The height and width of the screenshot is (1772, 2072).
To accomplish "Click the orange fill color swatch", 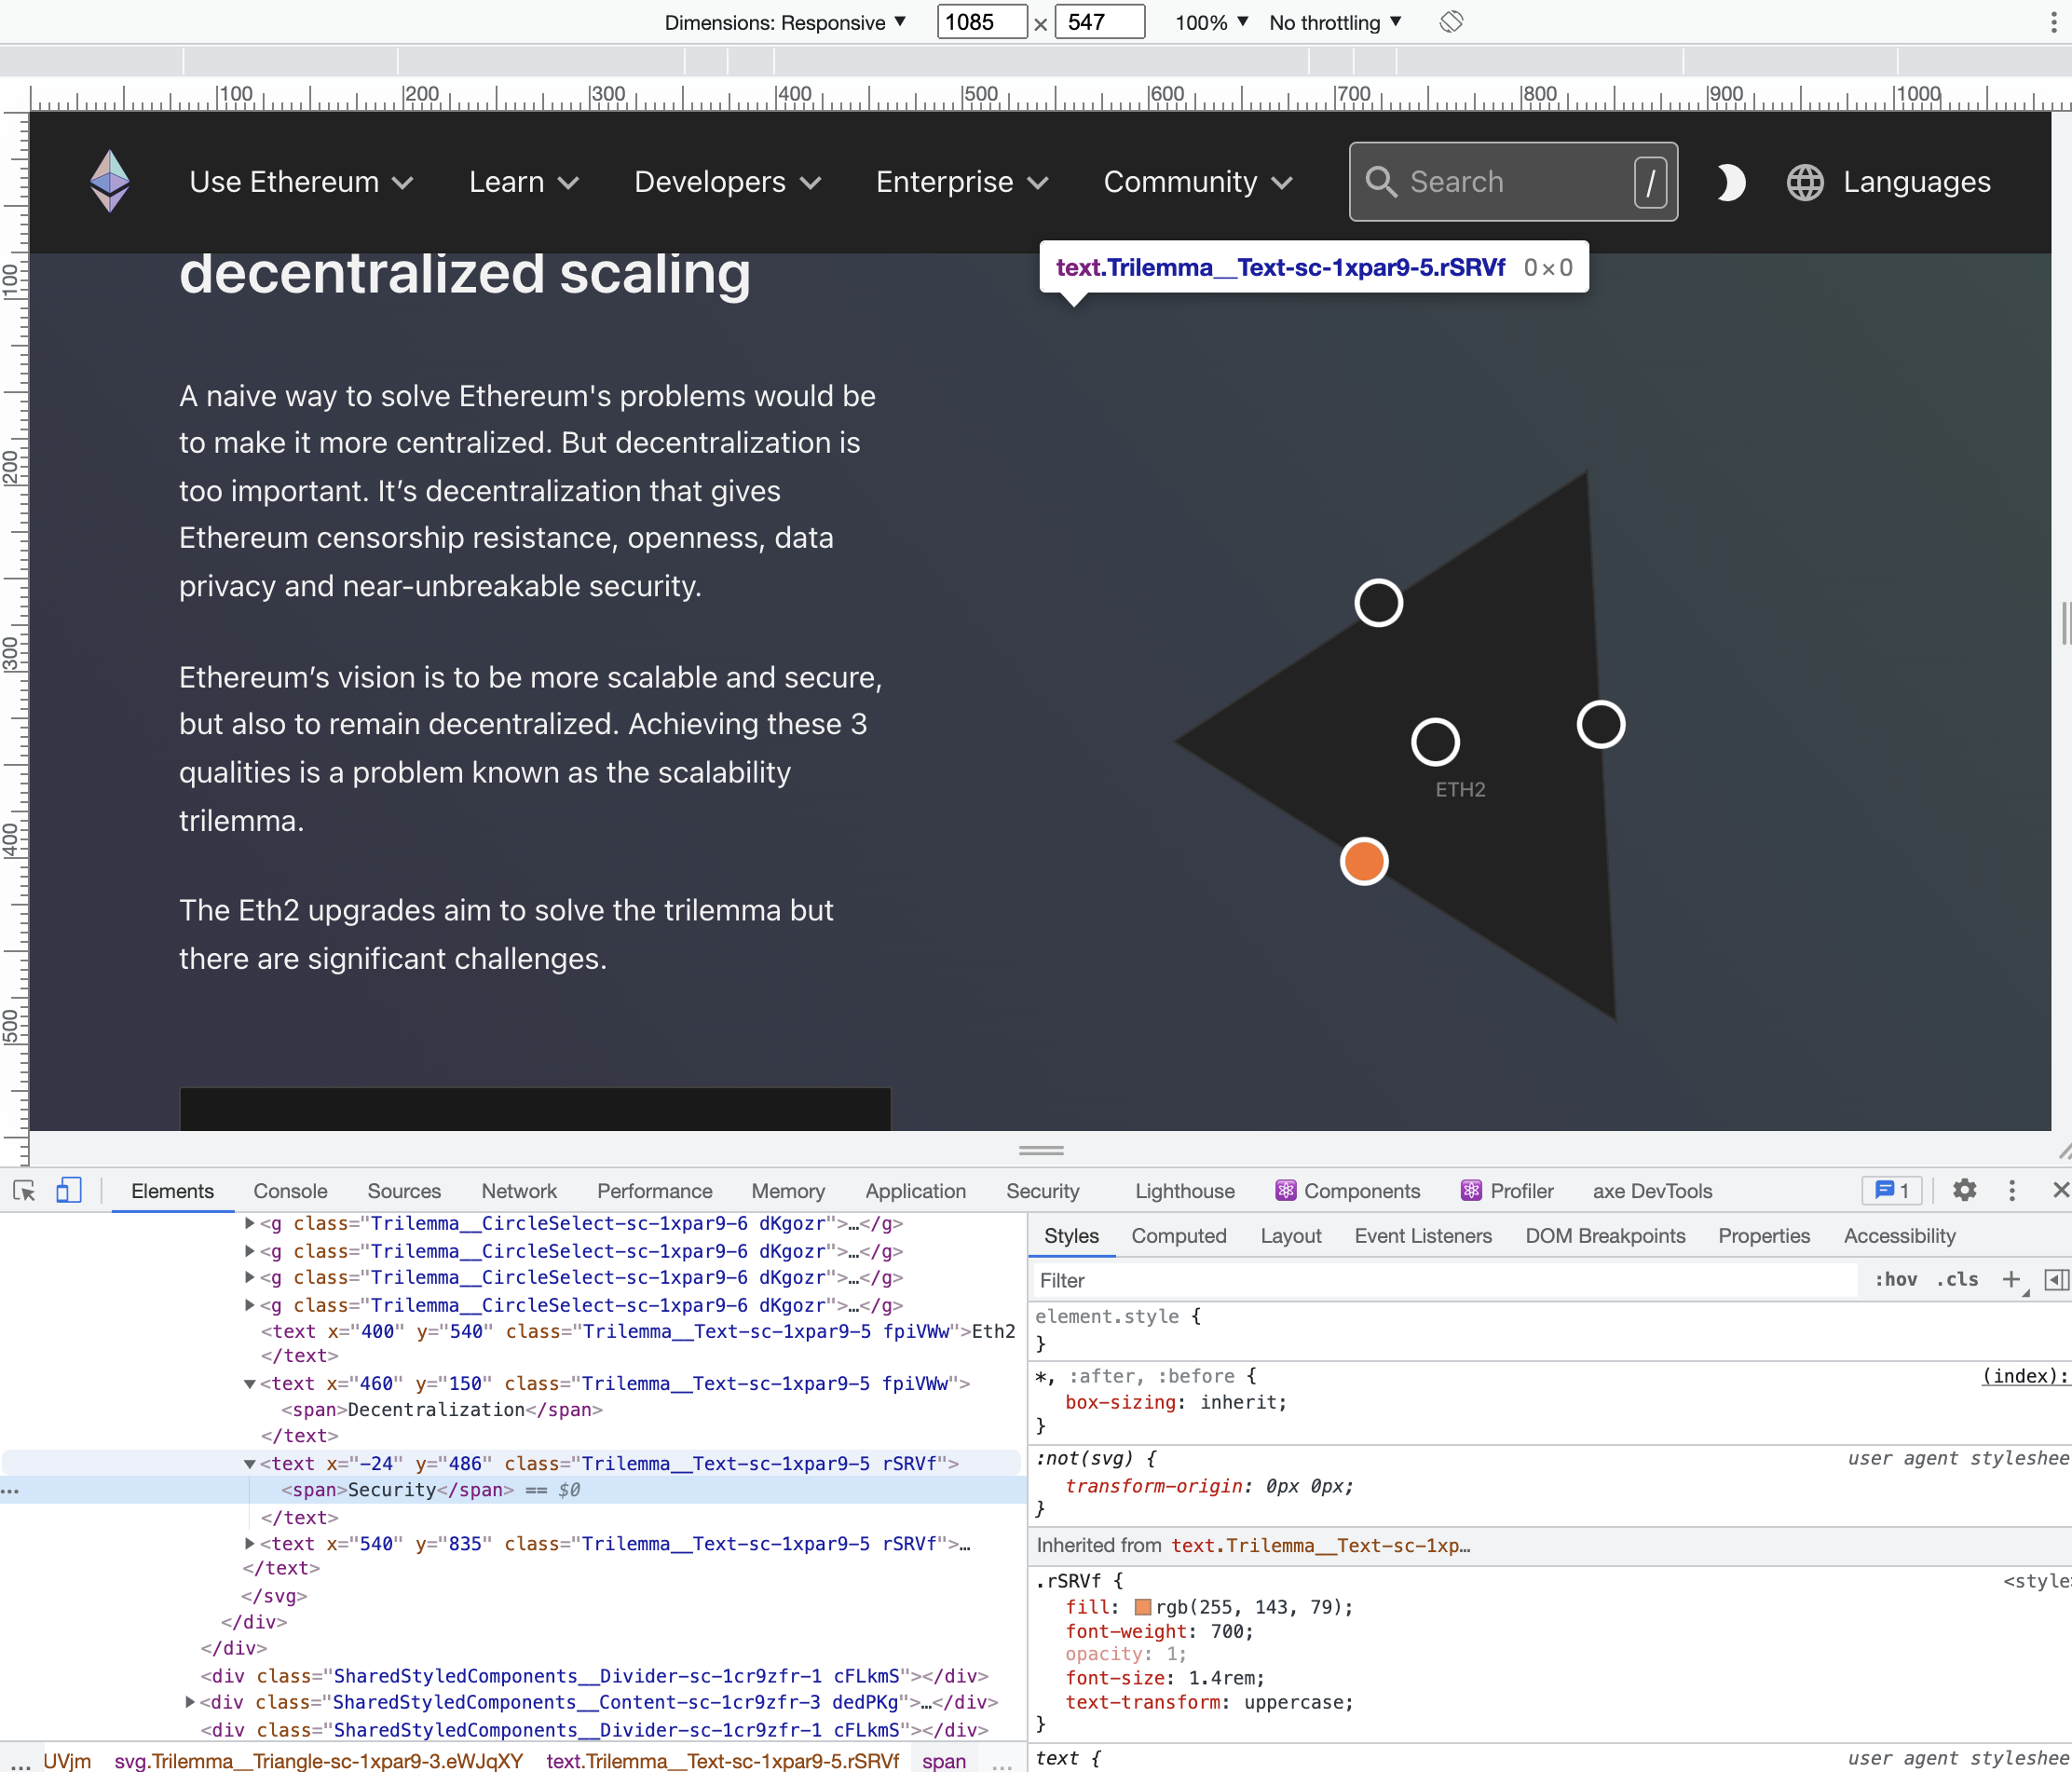I will [1143, 1607].
